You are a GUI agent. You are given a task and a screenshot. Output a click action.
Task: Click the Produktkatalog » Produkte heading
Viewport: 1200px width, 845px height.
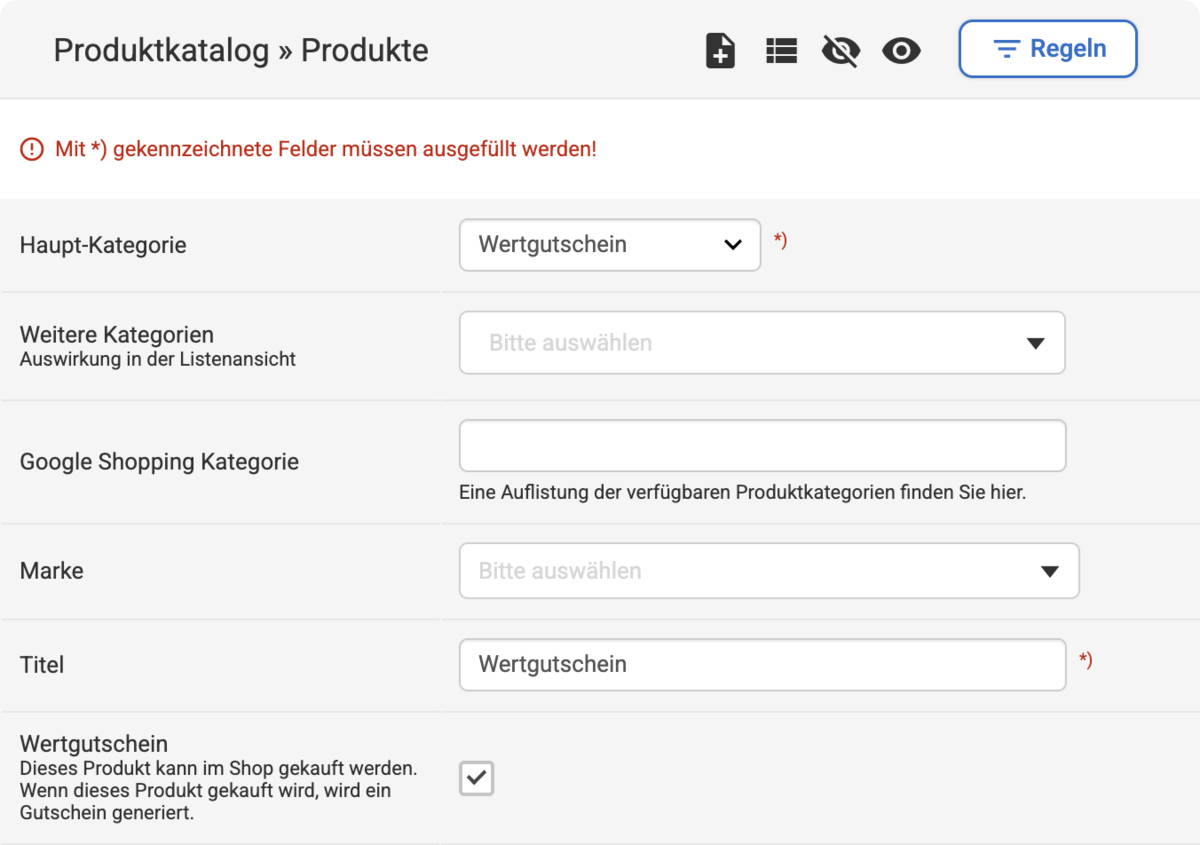pos(241,50)
